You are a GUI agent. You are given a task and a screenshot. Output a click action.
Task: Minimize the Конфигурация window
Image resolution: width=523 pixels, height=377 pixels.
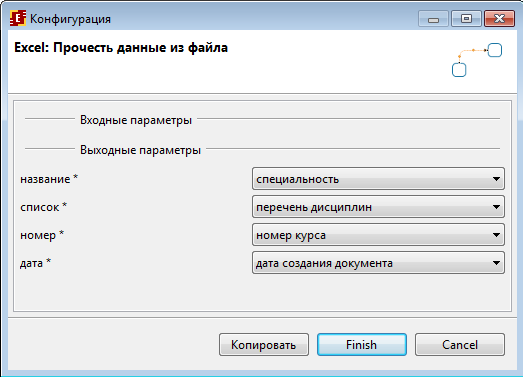(x=433, y=19)
